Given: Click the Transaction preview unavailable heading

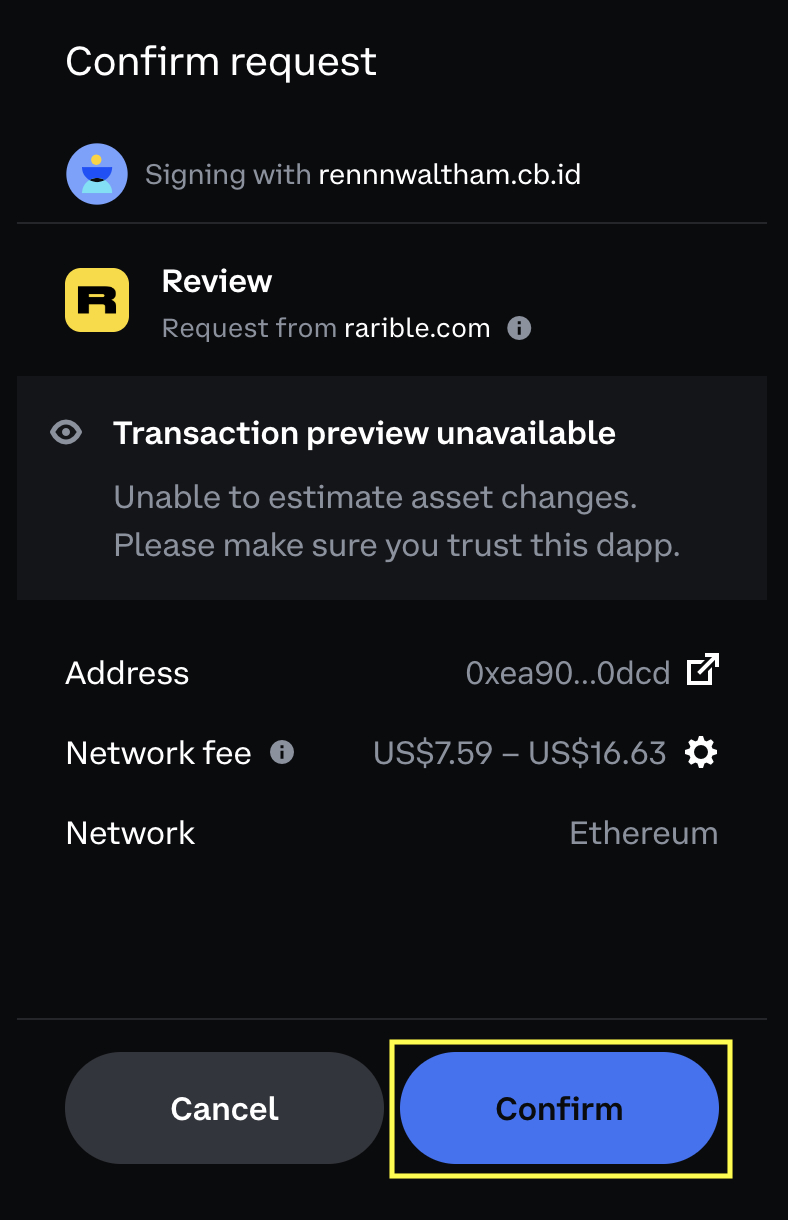Looking at the screenshot, I should [364, 433].
